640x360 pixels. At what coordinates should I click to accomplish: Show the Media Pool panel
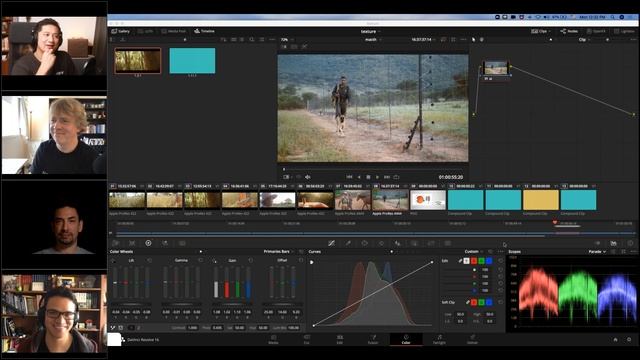tap(174, 31)
